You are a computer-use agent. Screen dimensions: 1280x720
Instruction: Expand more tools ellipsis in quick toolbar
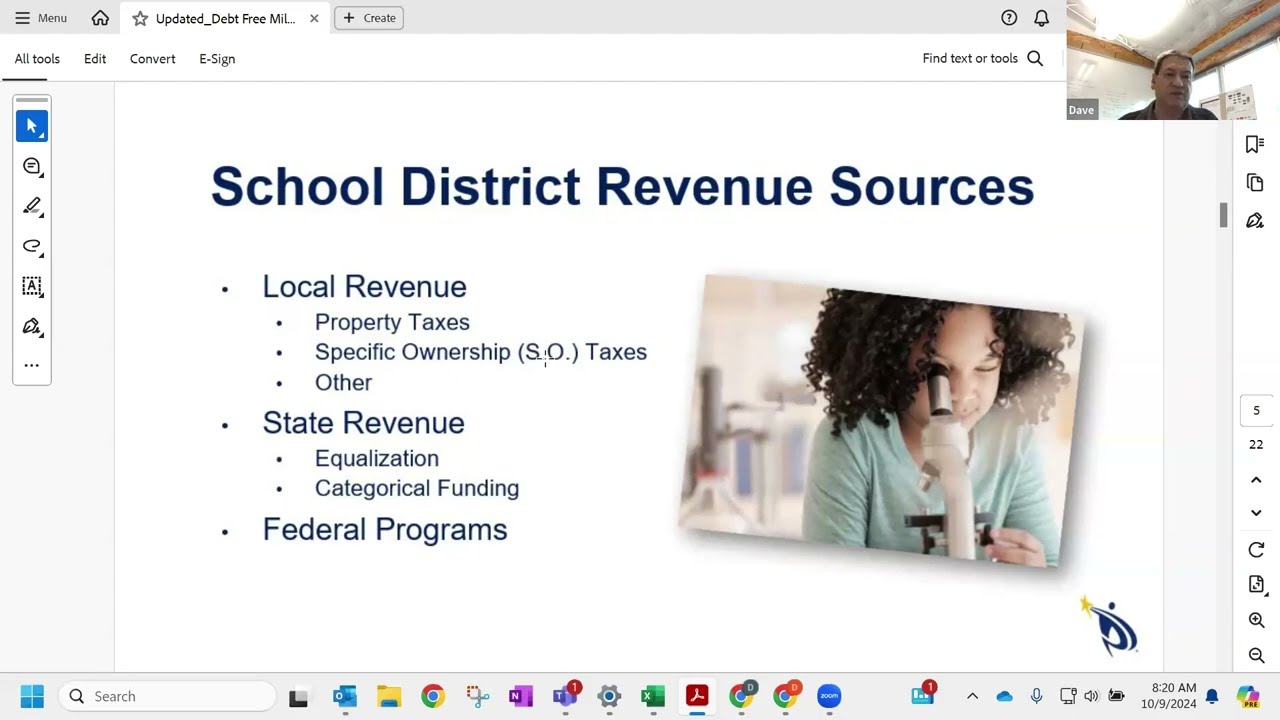click(x=32, y=365)
